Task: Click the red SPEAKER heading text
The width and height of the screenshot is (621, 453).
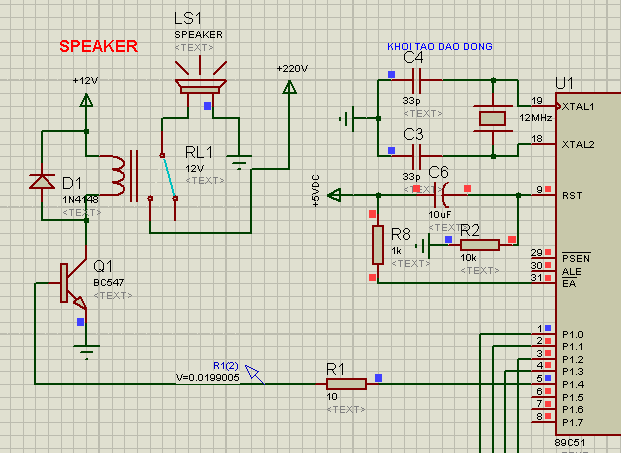Action: [x=99, y=46]
